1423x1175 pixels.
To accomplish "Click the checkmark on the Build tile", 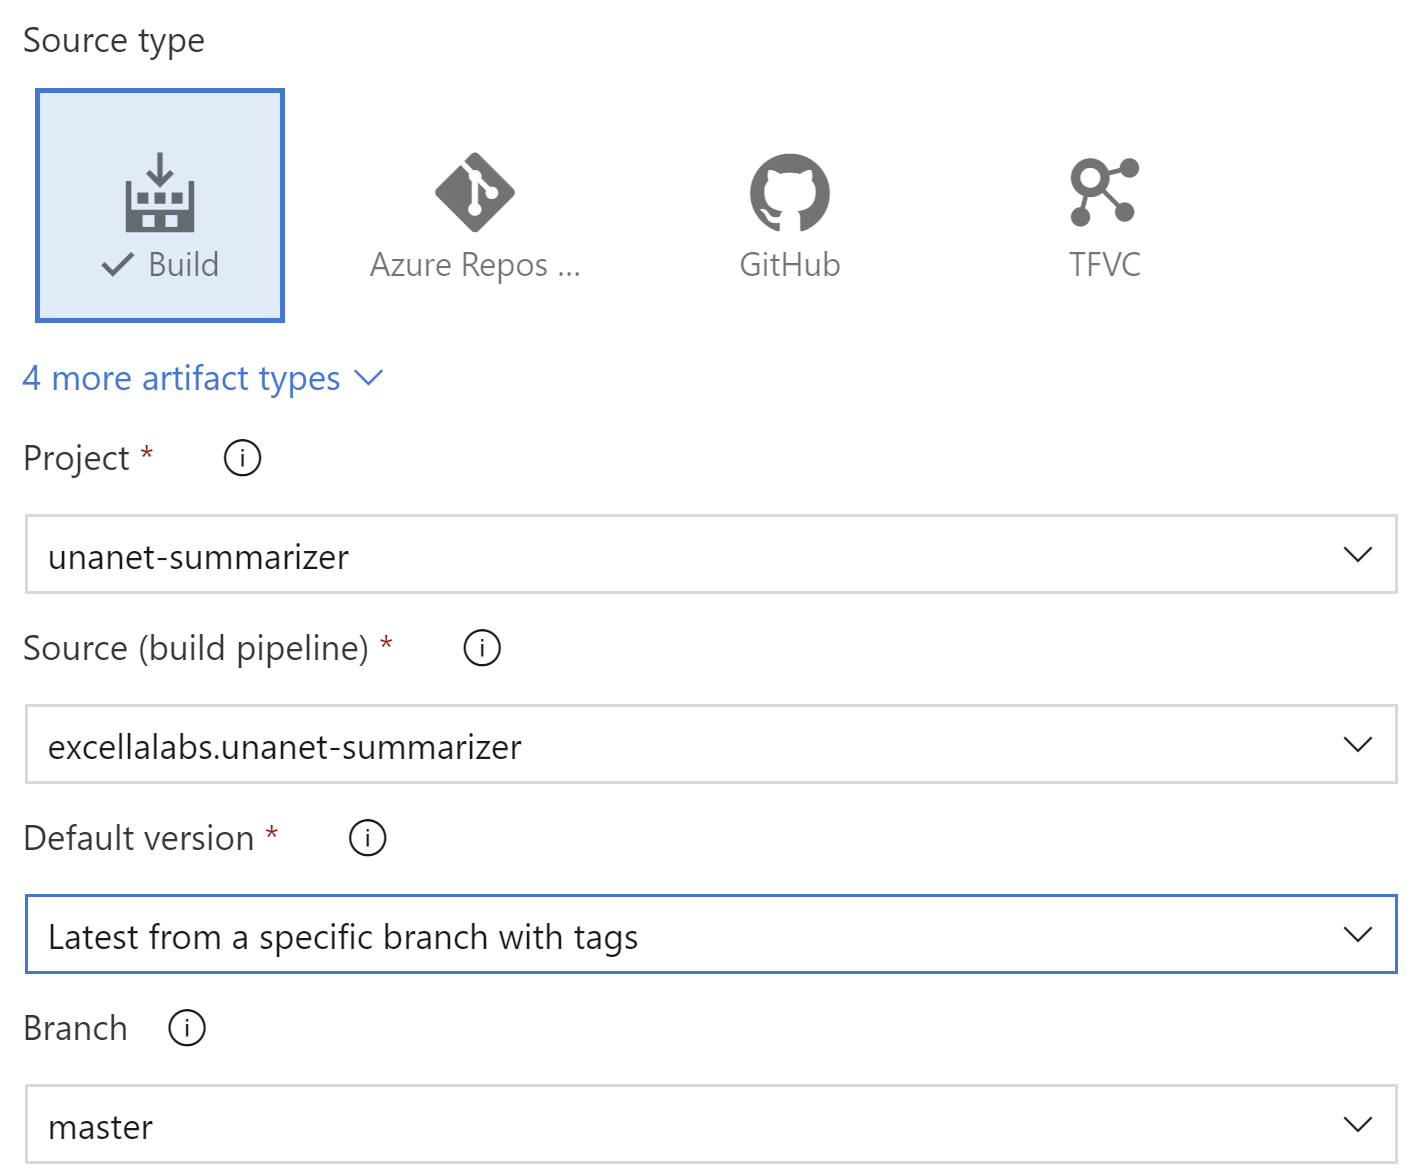I will coord(118,265).
